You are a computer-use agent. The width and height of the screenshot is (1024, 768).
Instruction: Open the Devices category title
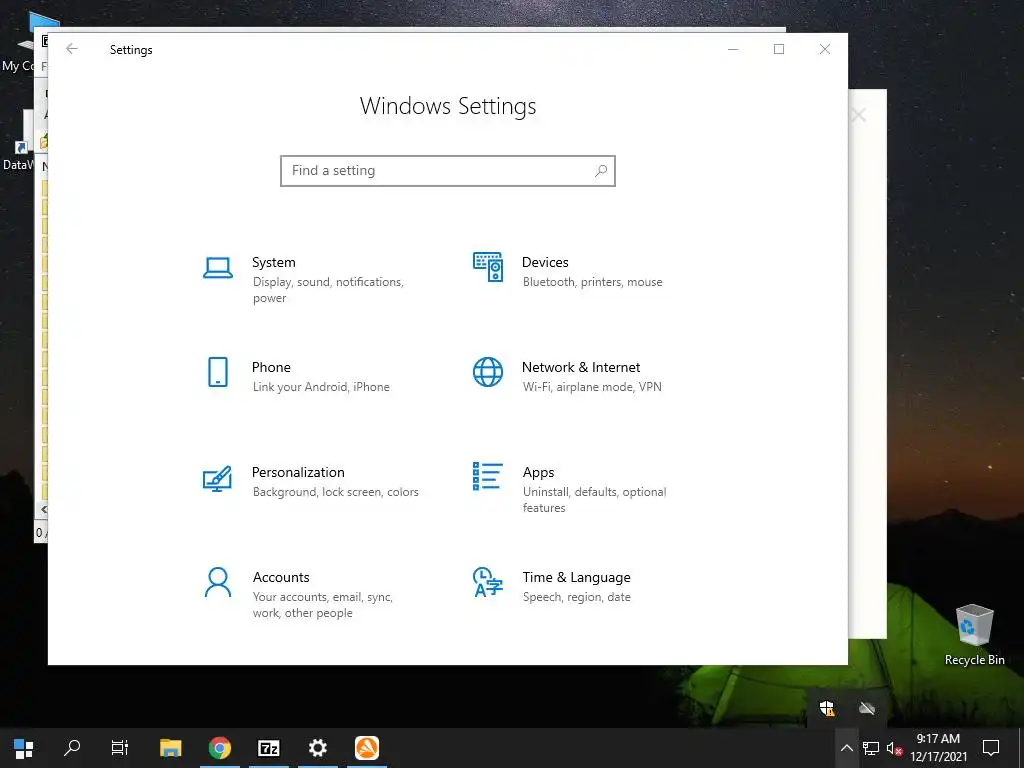coord(545,263)
